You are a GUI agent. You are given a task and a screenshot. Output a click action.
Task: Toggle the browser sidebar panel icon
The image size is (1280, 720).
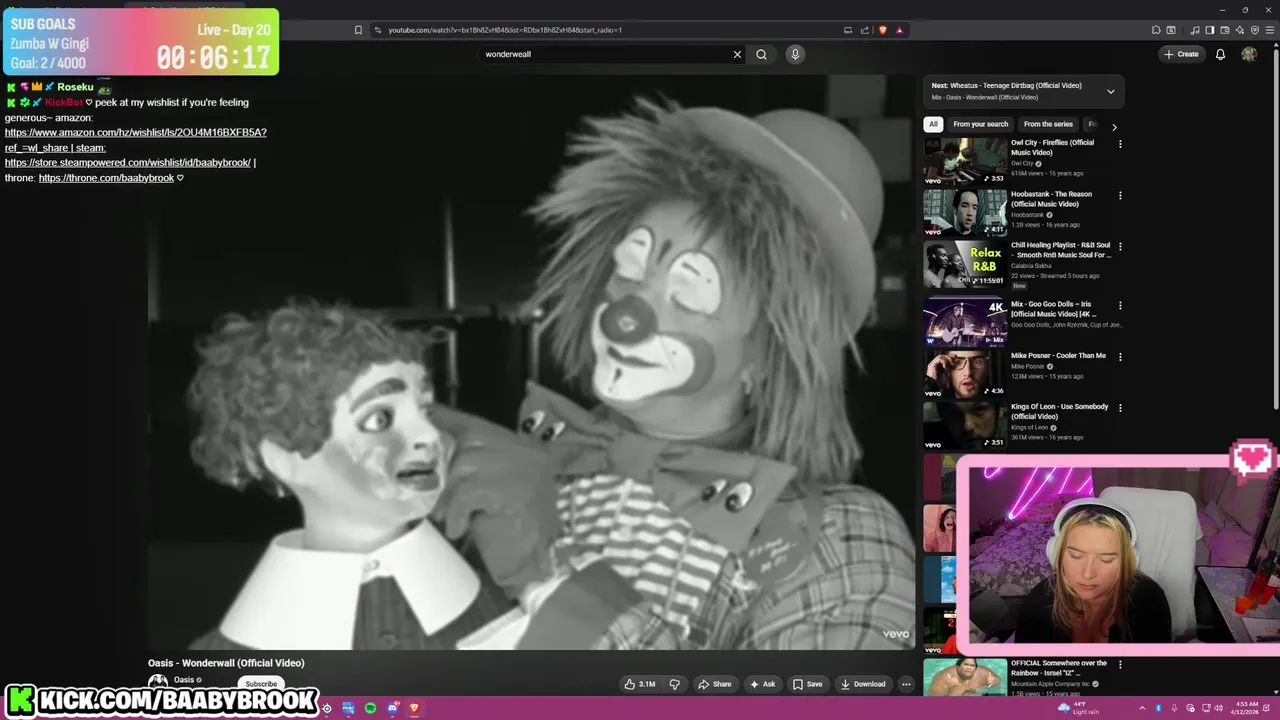[x=1210, y=30]
